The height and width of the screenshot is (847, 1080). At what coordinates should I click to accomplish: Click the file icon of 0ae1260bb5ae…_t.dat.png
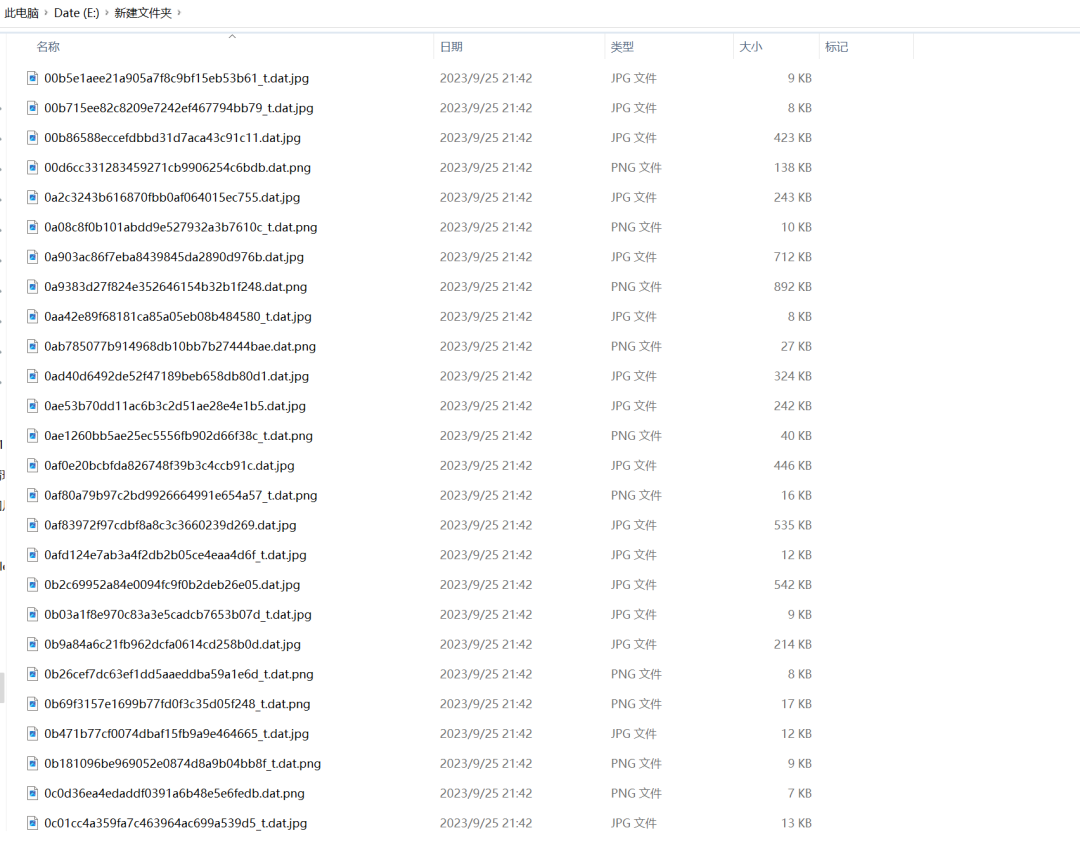pyautogui.click(x=32, y=435)
